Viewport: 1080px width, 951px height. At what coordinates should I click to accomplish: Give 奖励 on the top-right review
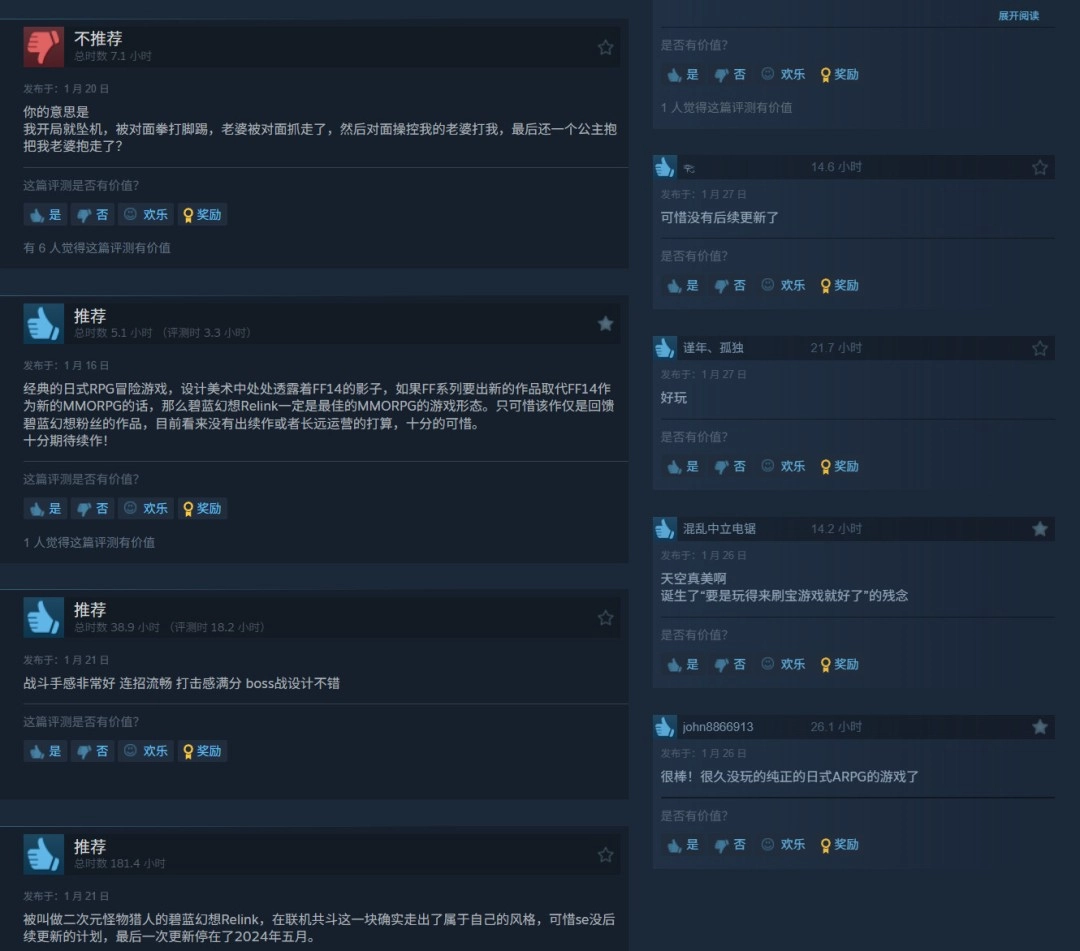840,75
